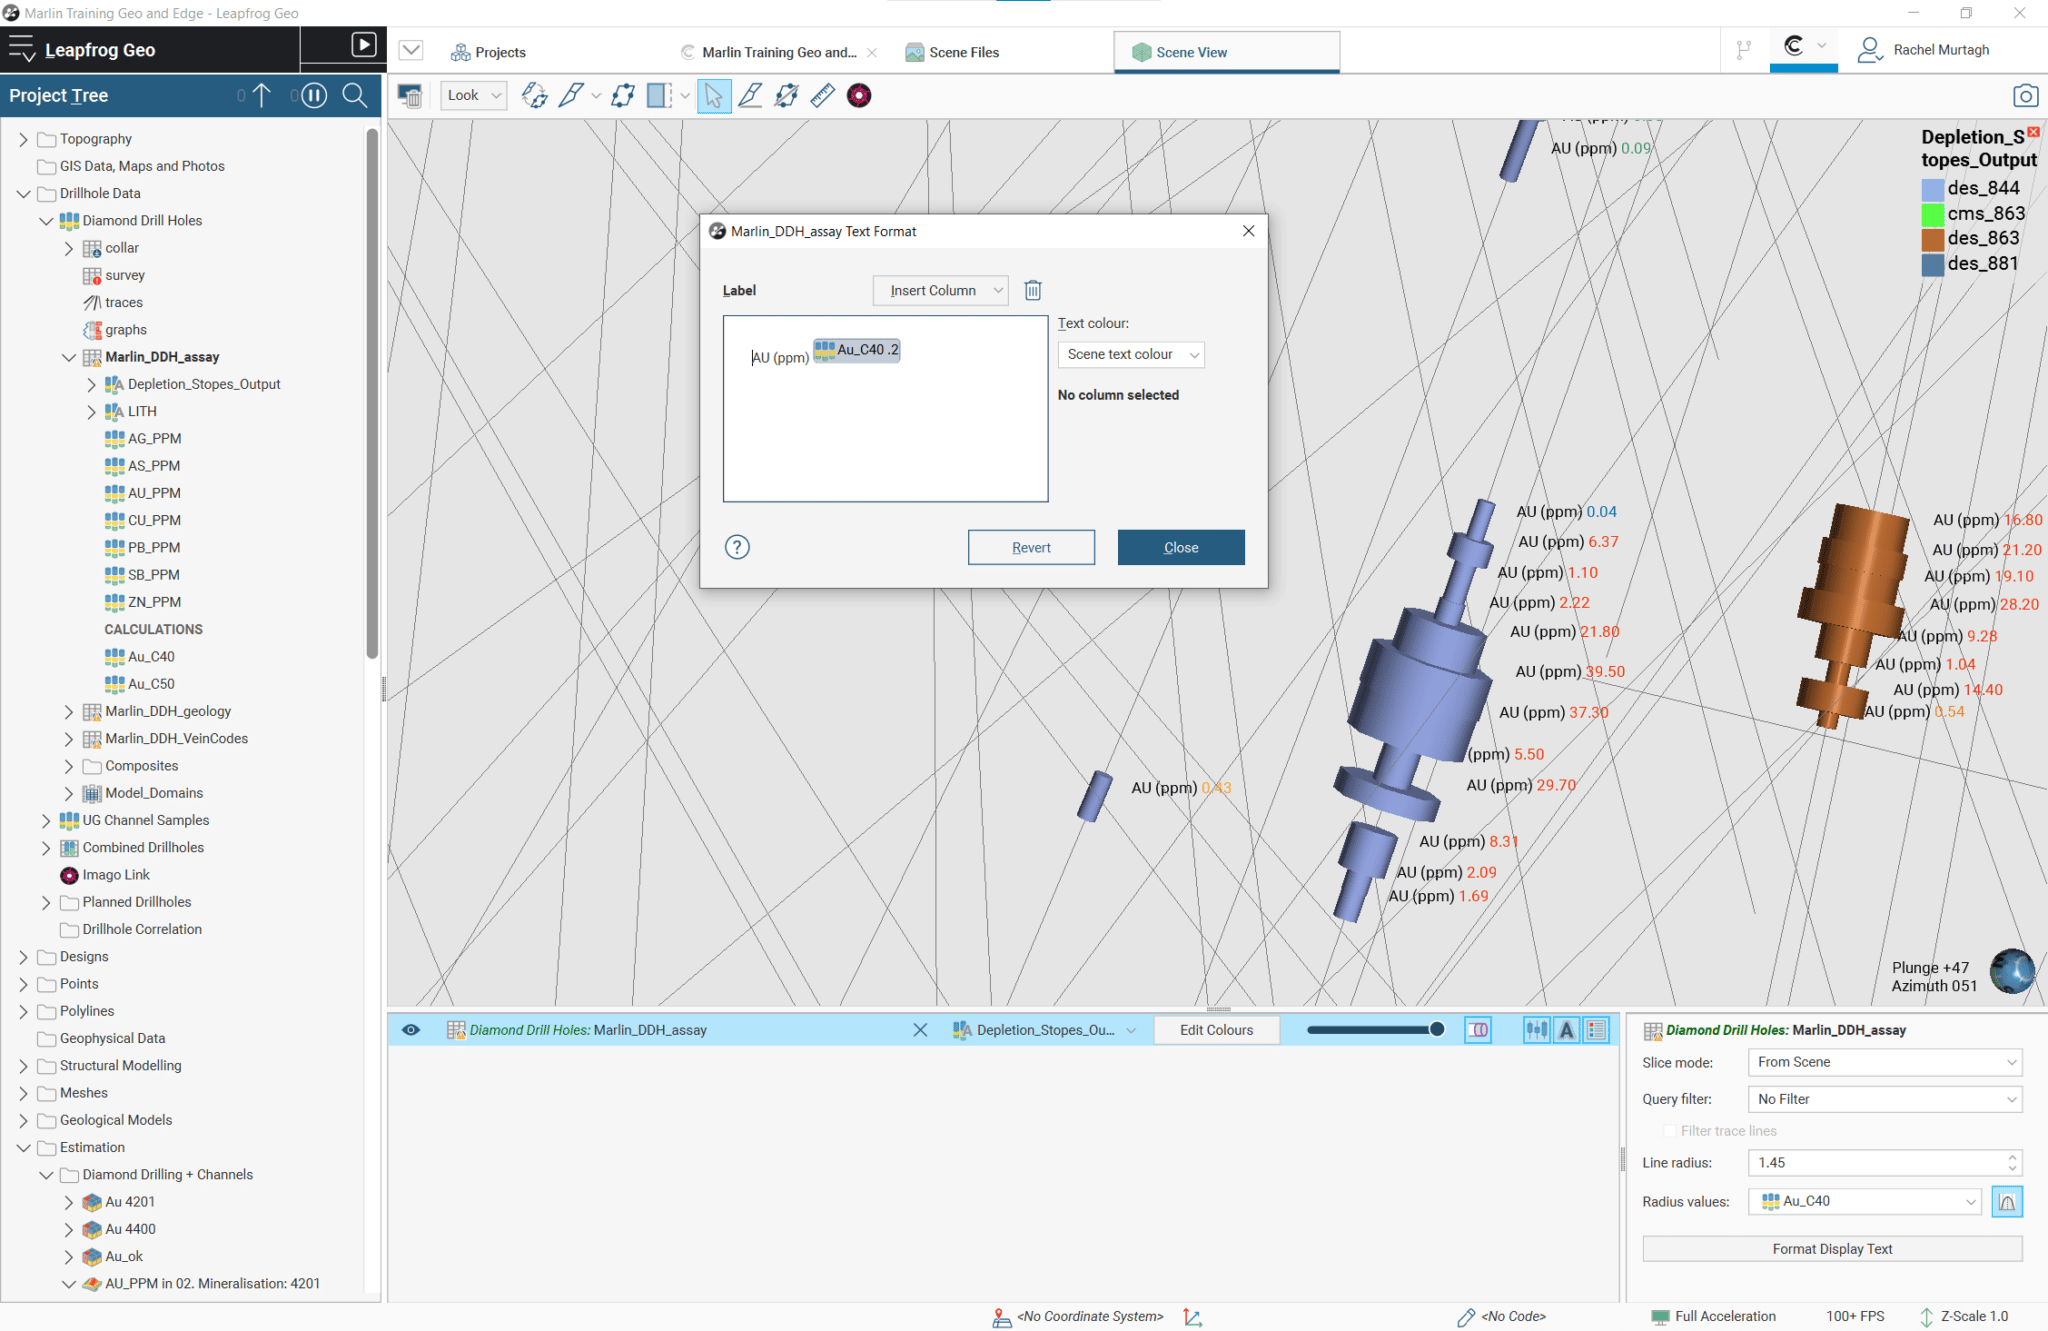
Task: Open the Insert Column dropdown
Action: coord(941,290)
